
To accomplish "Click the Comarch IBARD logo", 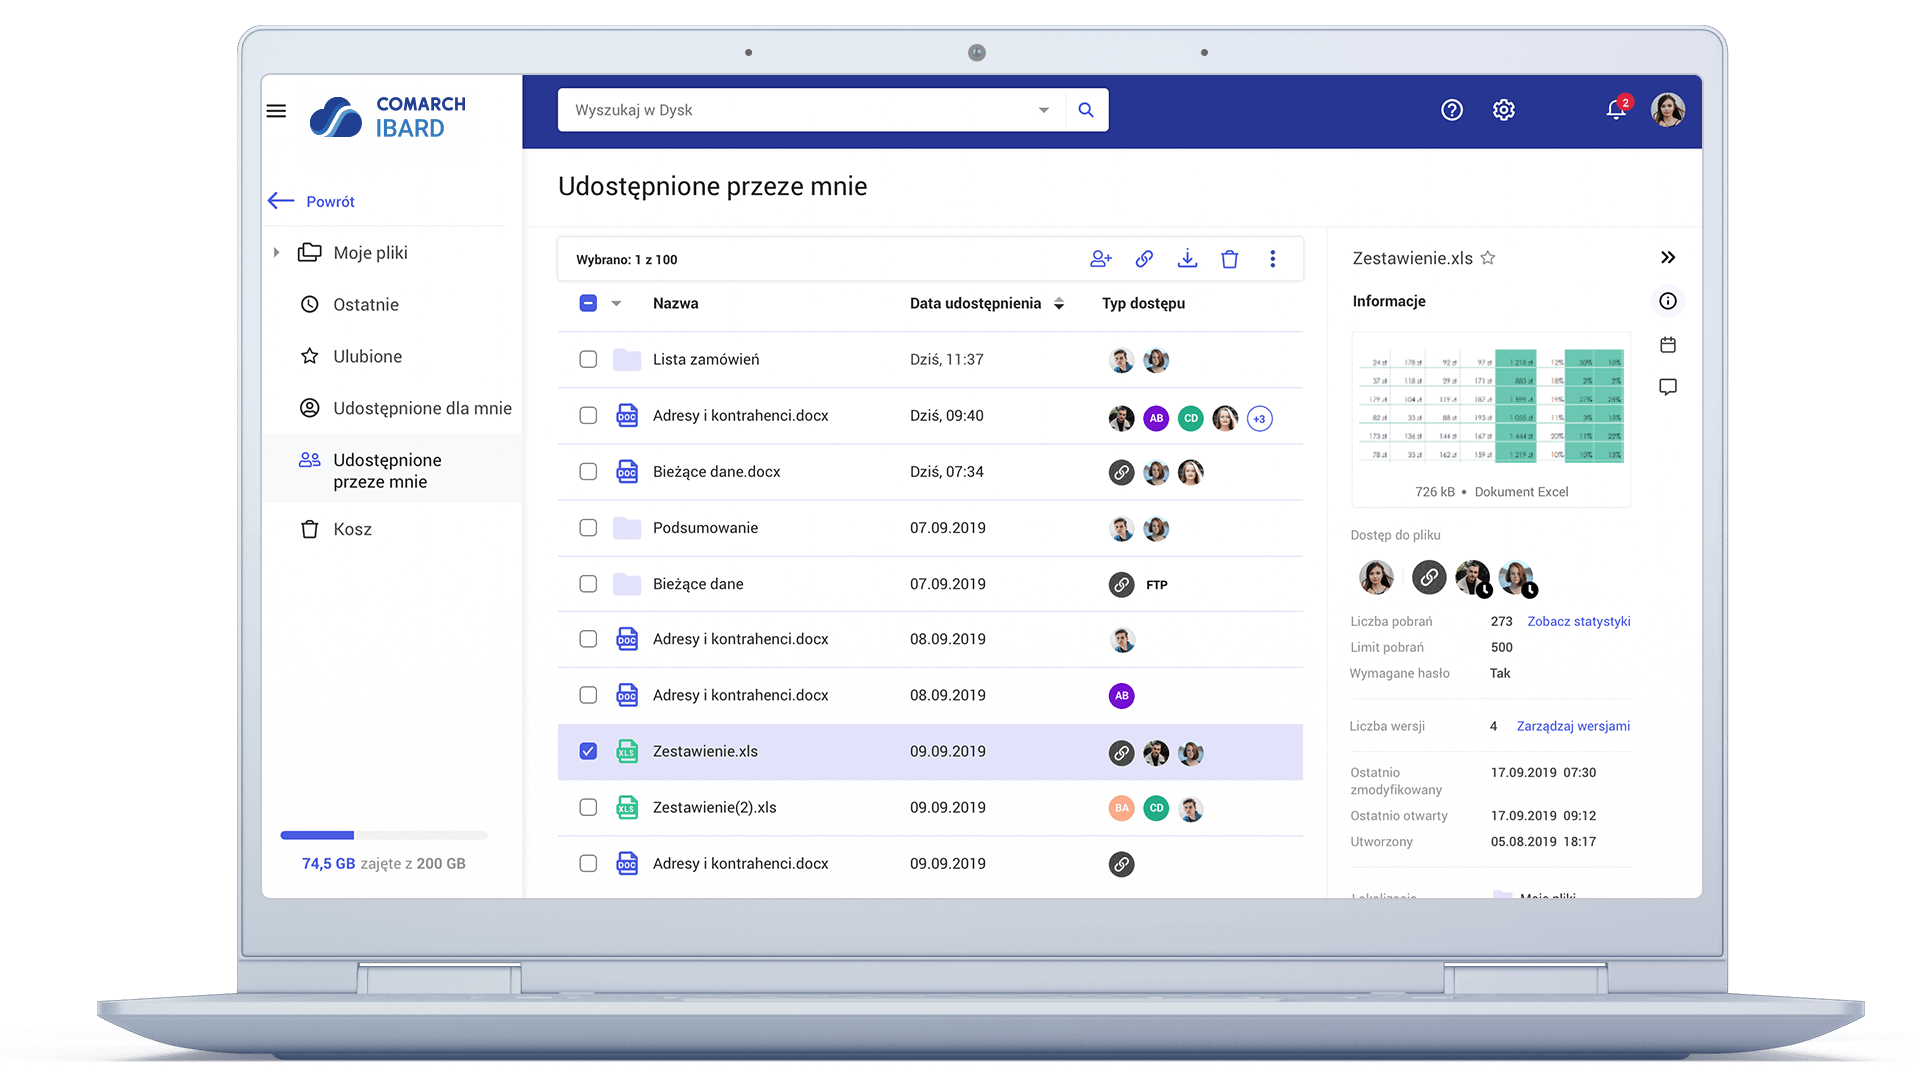I will tap(388, 117).
